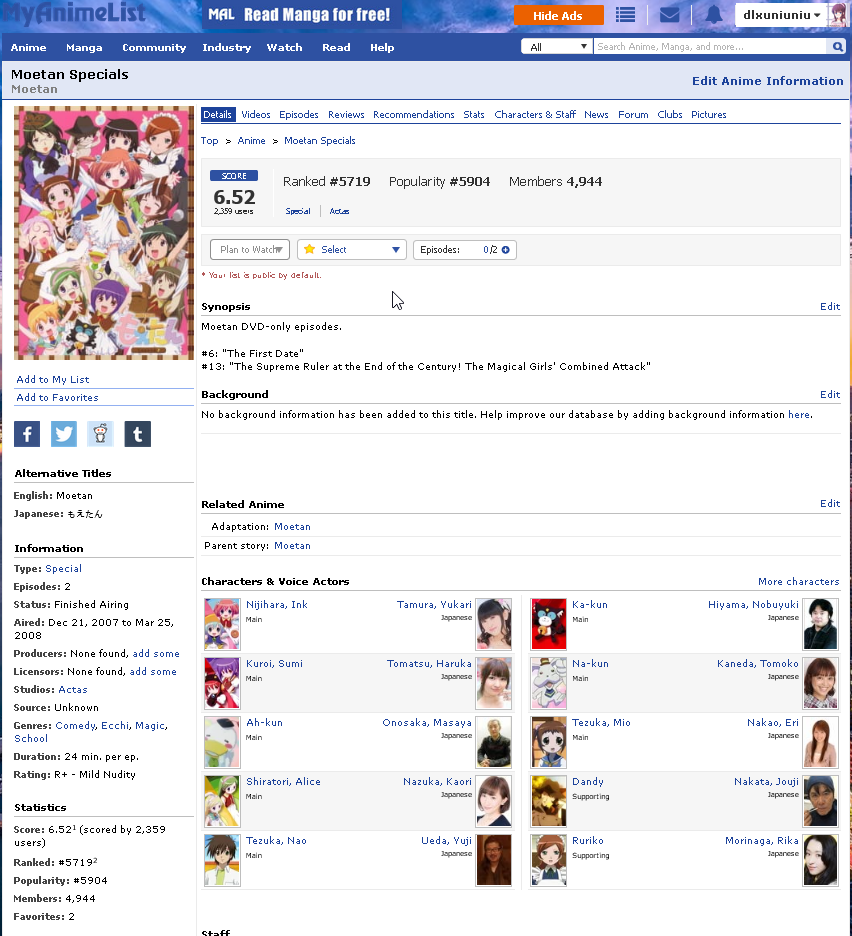Click add some for Producers
Image resolution: width=852 pixels, height=936 pixels.
(x=156, y=654)
